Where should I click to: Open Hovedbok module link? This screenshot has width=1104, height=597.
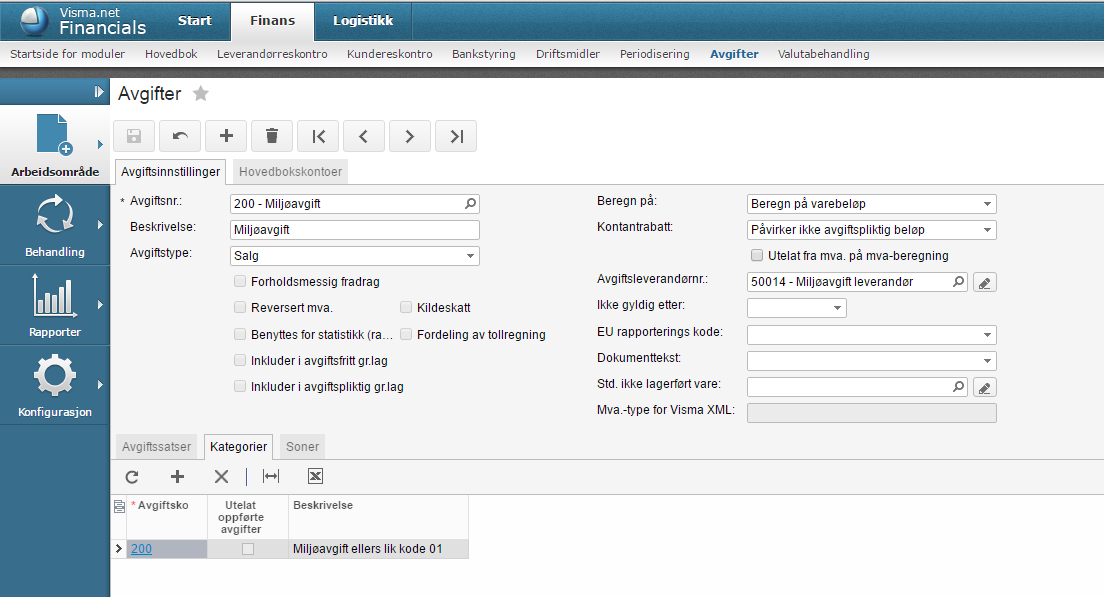[x=171, y=54]
